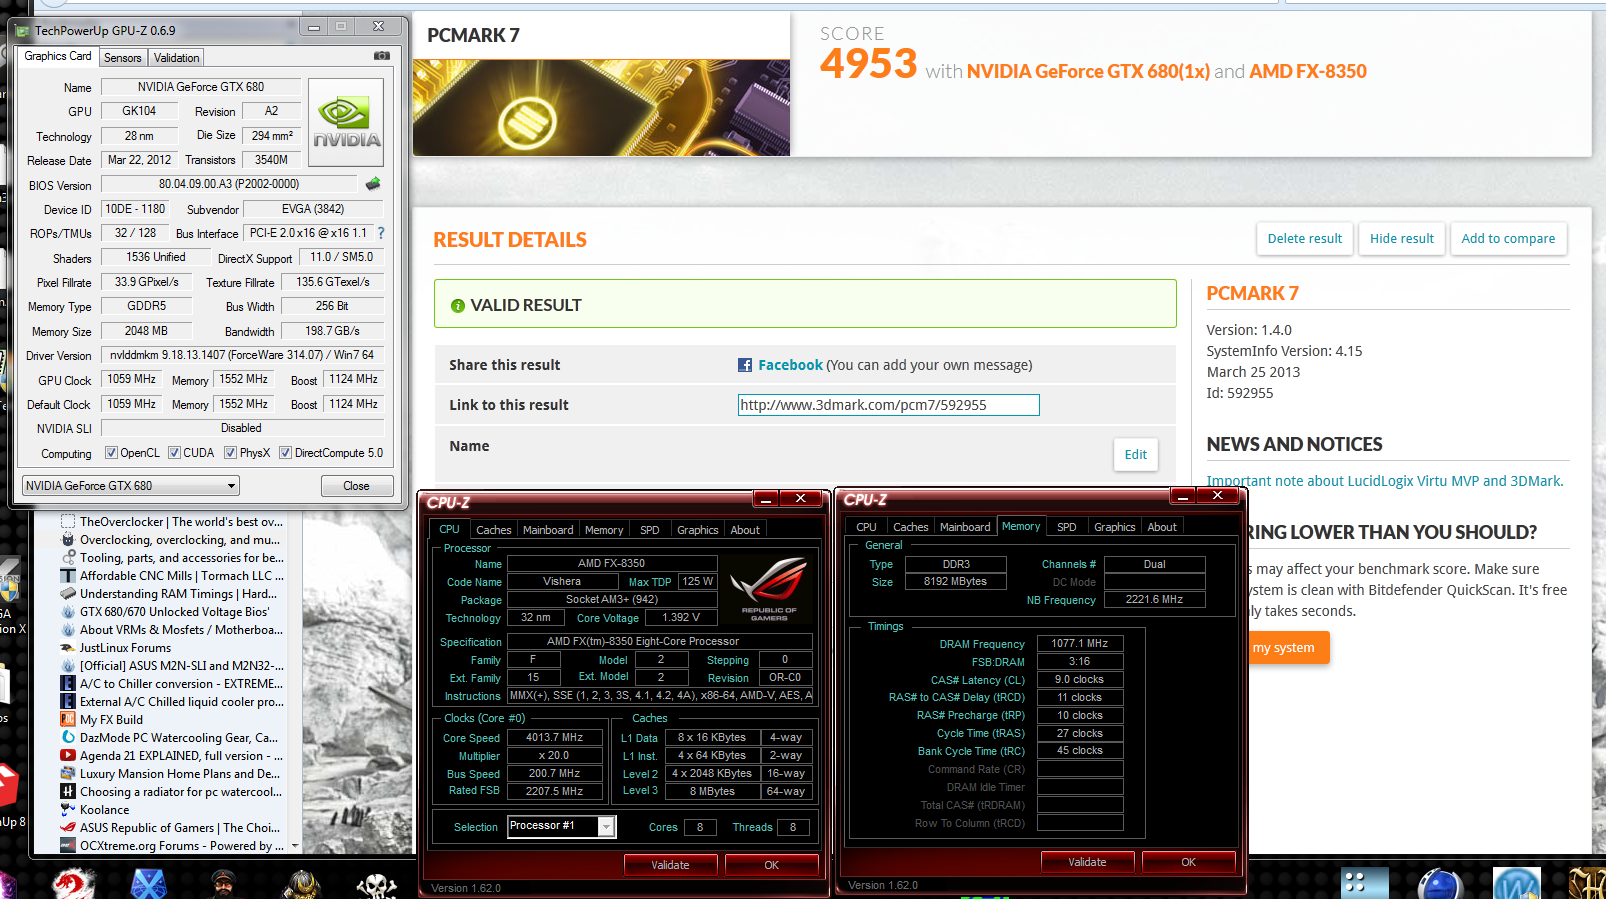The height and width of the screenshot is (899, 1606).
Task: Open Graphics tab in CPU-Z processor window
Action: click(x=698, y=530)
